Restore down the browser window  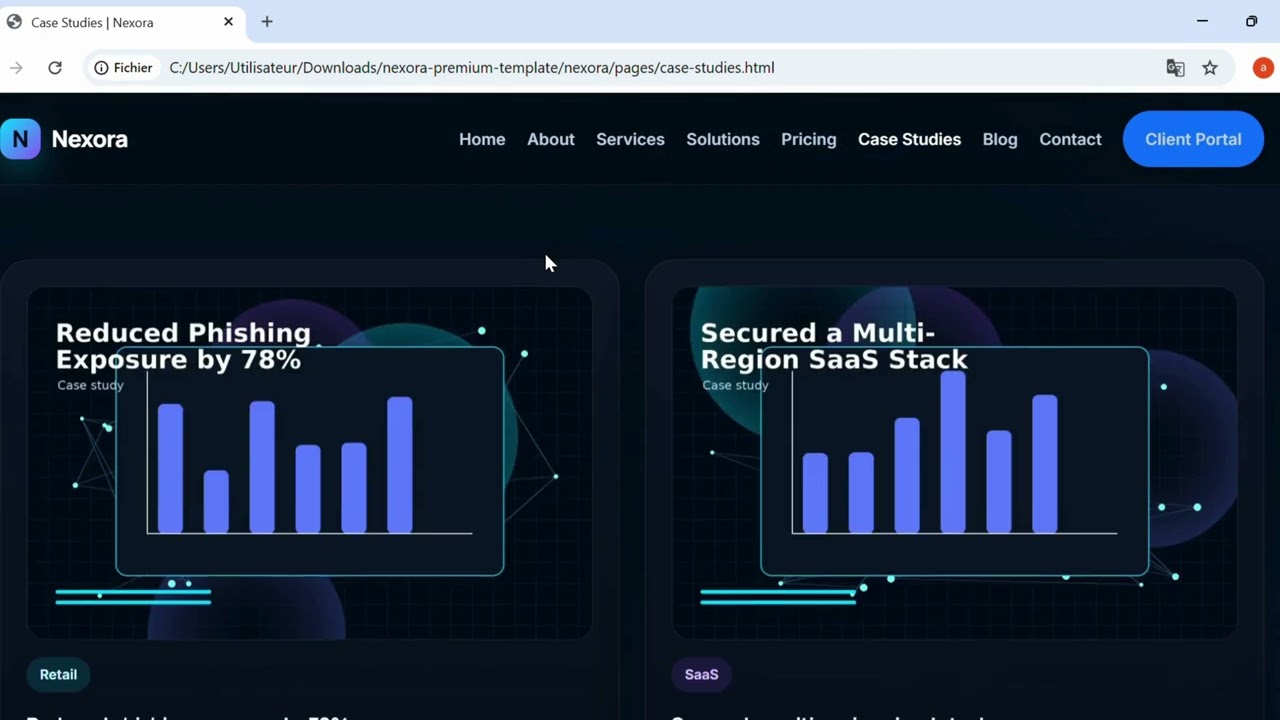click(1251, 21)
